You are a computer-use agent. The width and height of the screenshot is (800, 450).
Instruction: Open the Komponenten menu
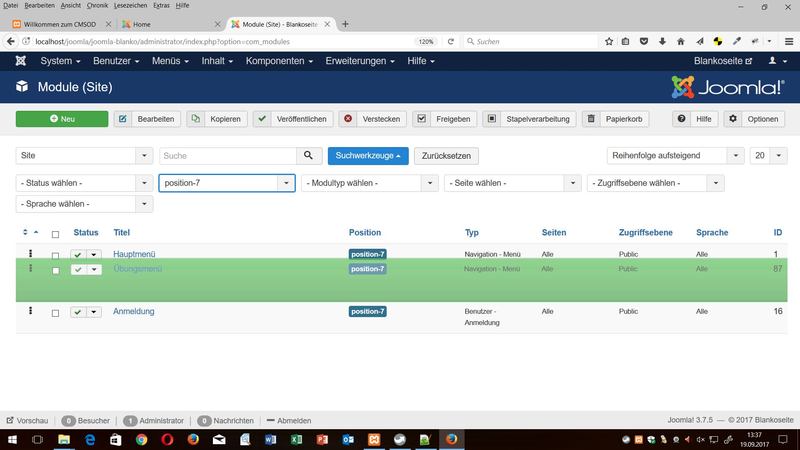coord(279,61)
